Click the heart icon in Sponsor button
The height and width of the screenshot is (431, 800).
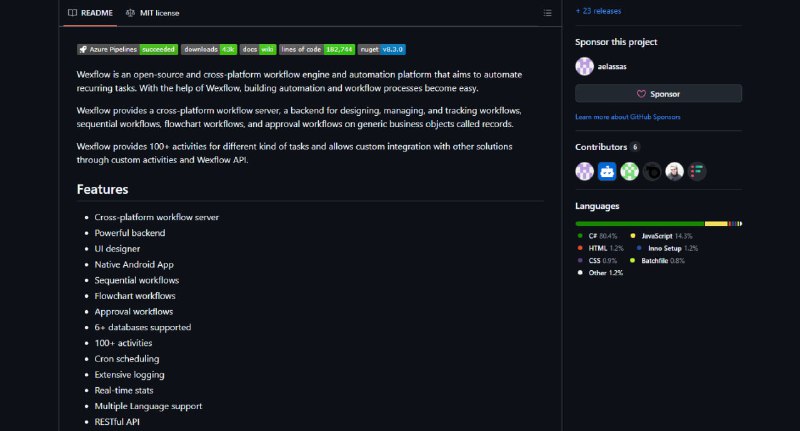pos(641,94)
